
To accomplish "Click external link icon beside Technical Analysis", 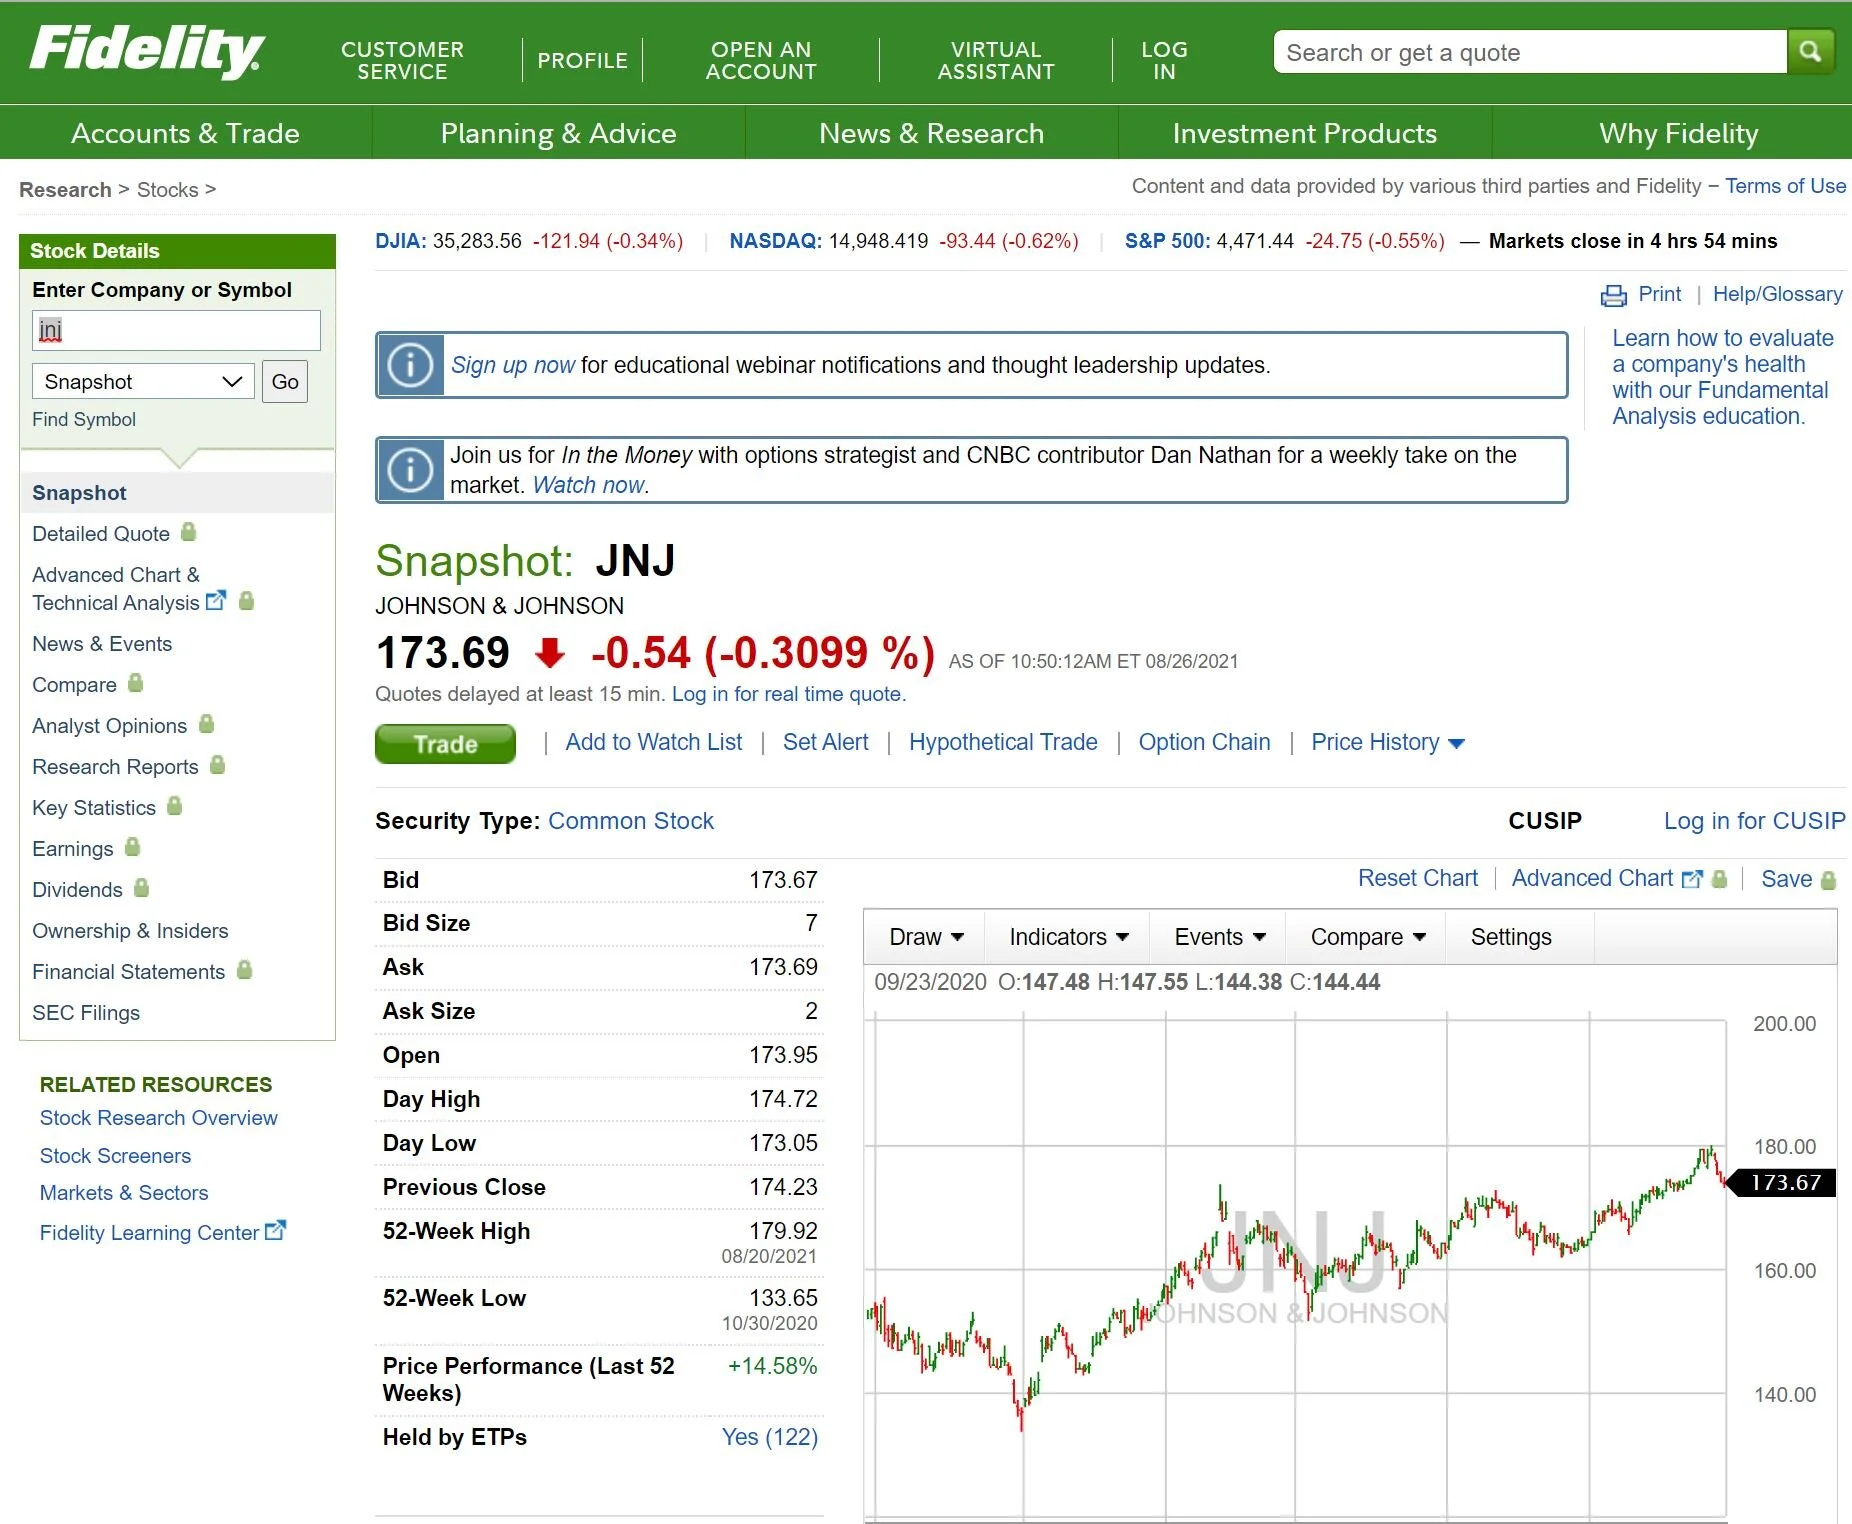I will [215, 601].
